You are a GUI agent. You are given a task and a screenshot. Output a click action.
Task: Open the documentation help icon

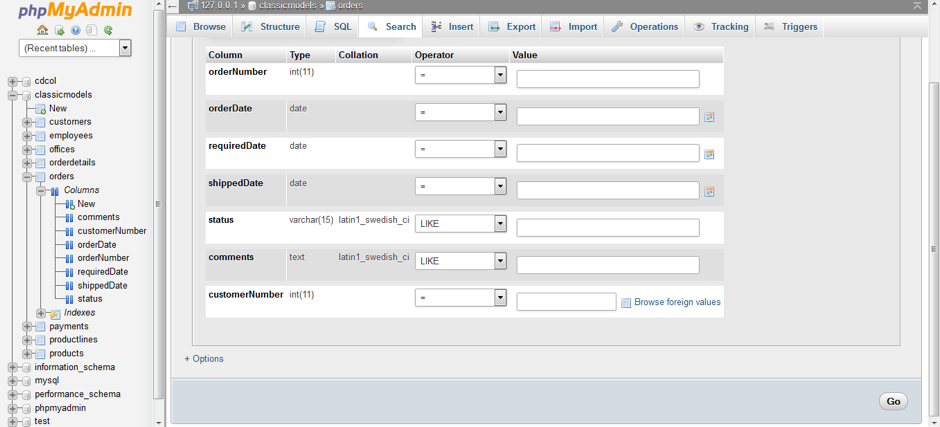75,30
